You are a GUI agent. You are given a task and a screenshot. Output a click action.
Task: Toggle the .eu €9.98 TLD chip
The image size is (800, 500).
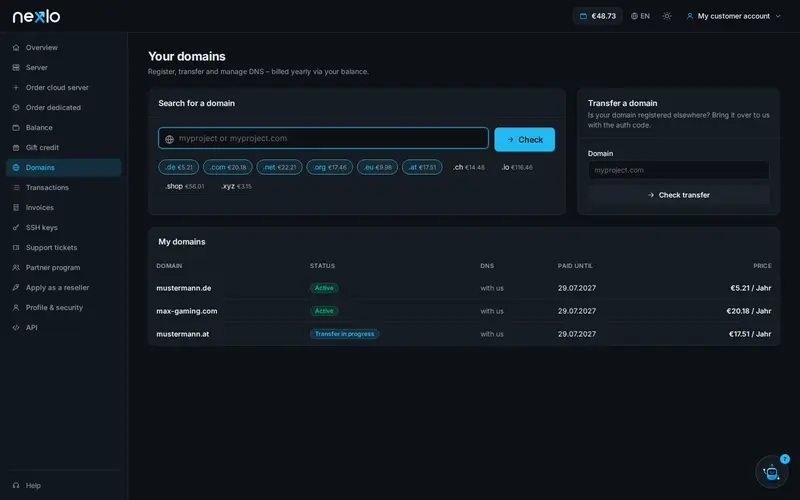378,167
